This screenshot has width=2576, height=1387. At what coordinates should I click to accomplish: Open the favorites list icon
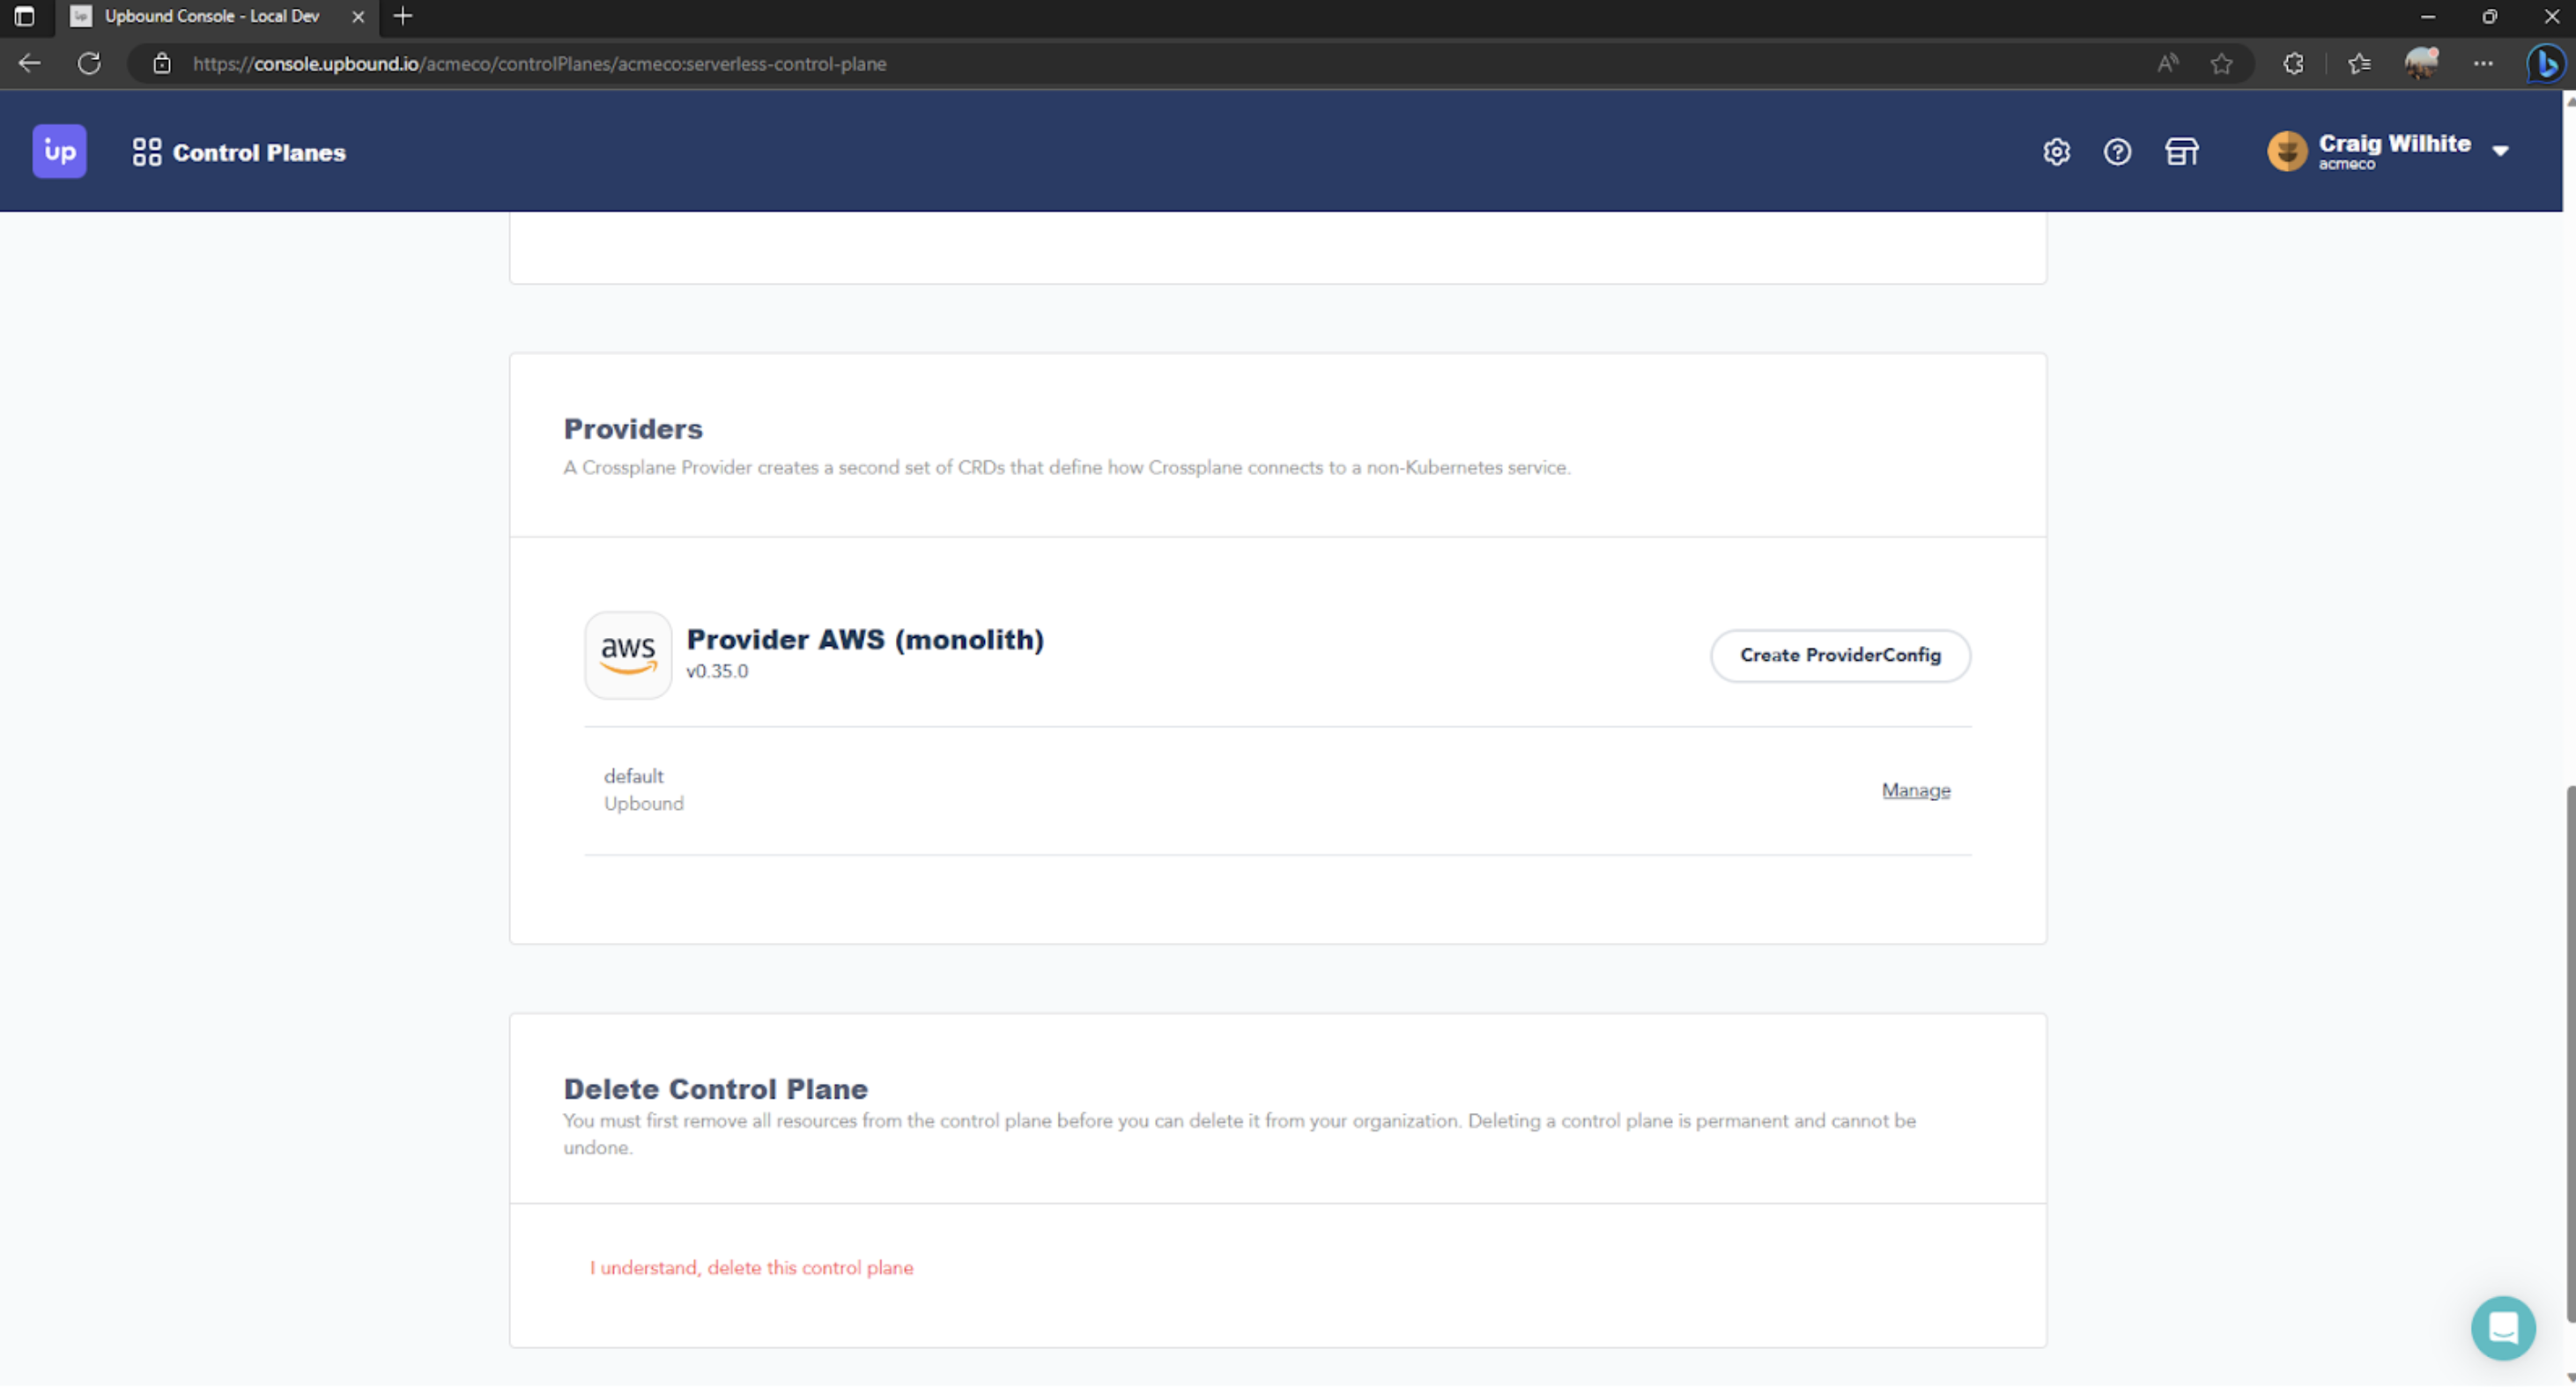tap(2359, 64)
